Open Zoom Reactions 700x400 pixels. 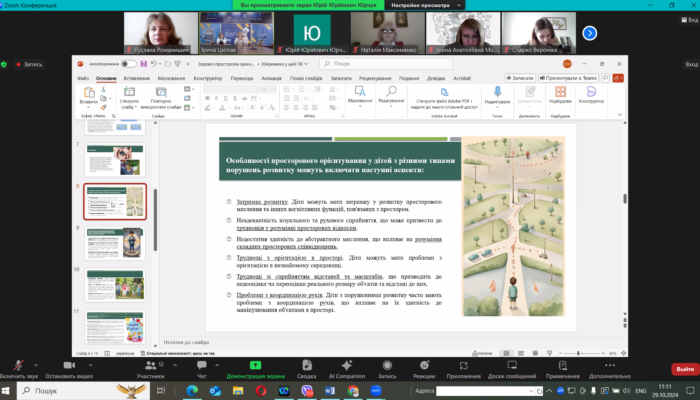[426, 366]
